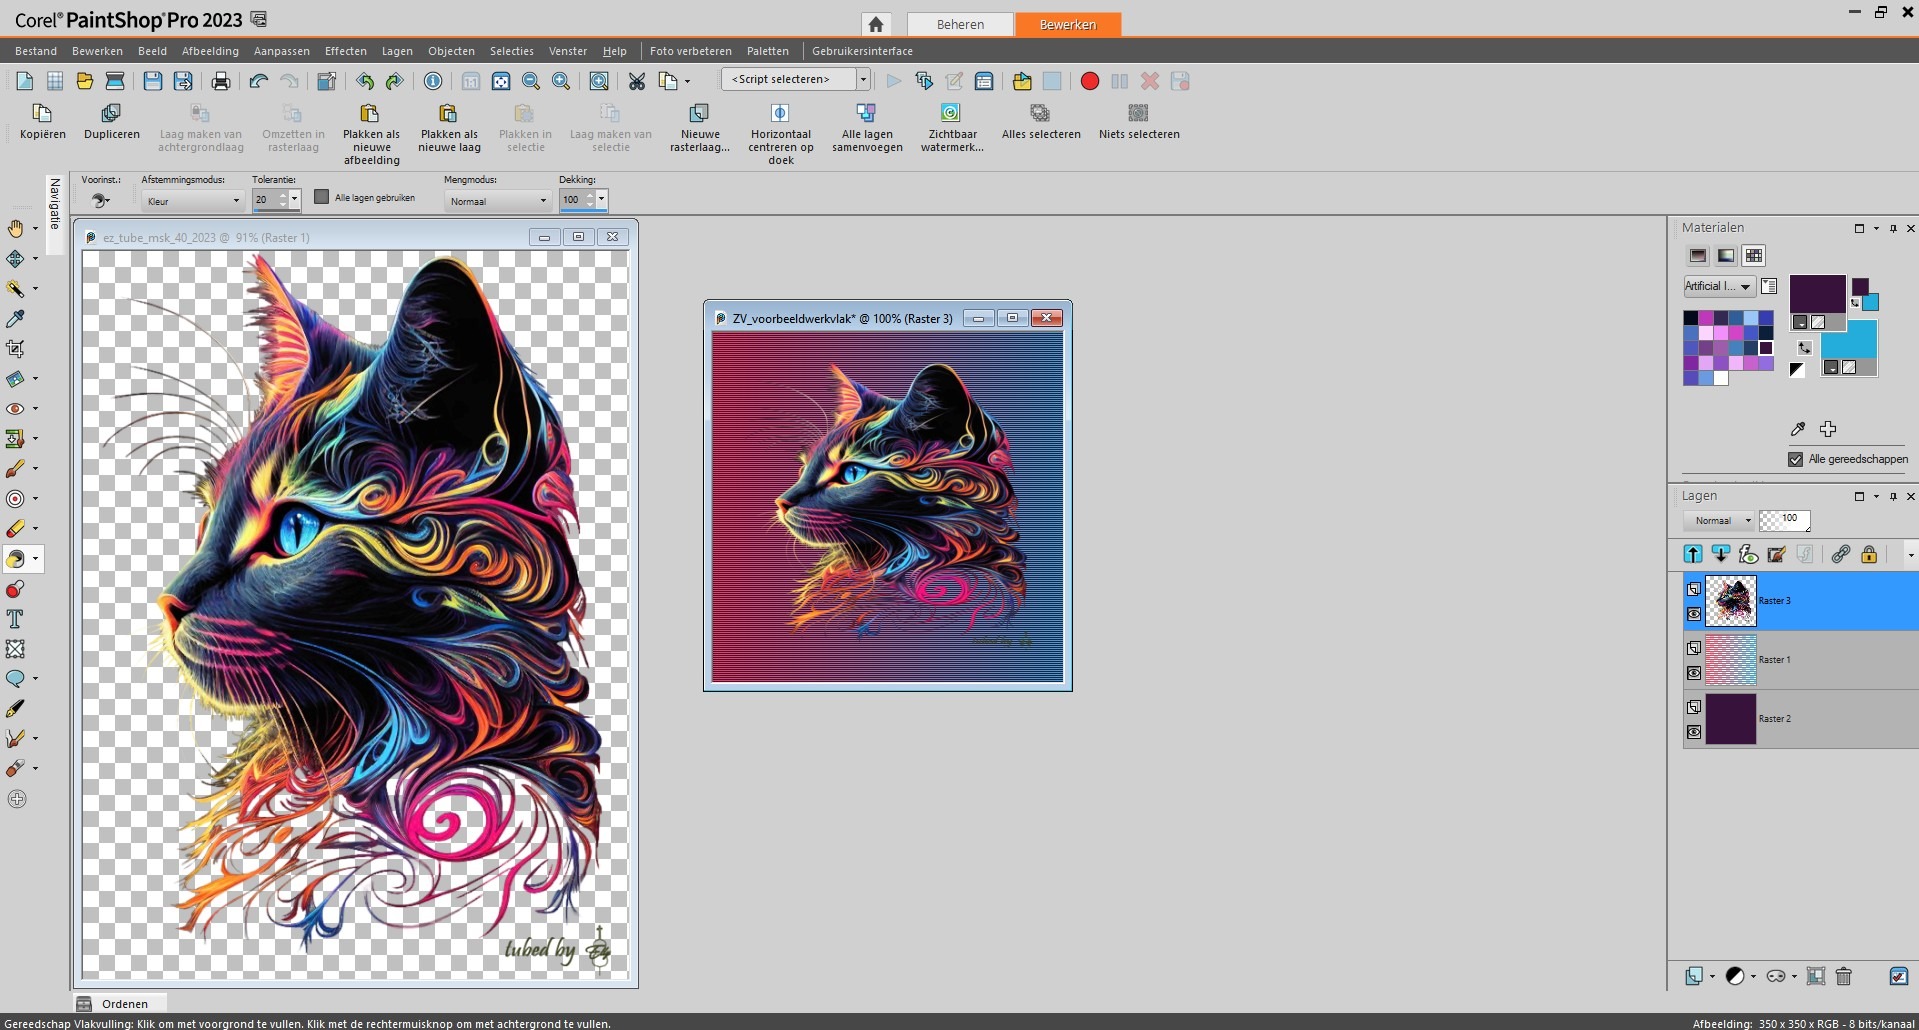1919x1030 pixels.
Task: Click the sample color dropper in Materialen
Action: click(x=1798, y=429)
